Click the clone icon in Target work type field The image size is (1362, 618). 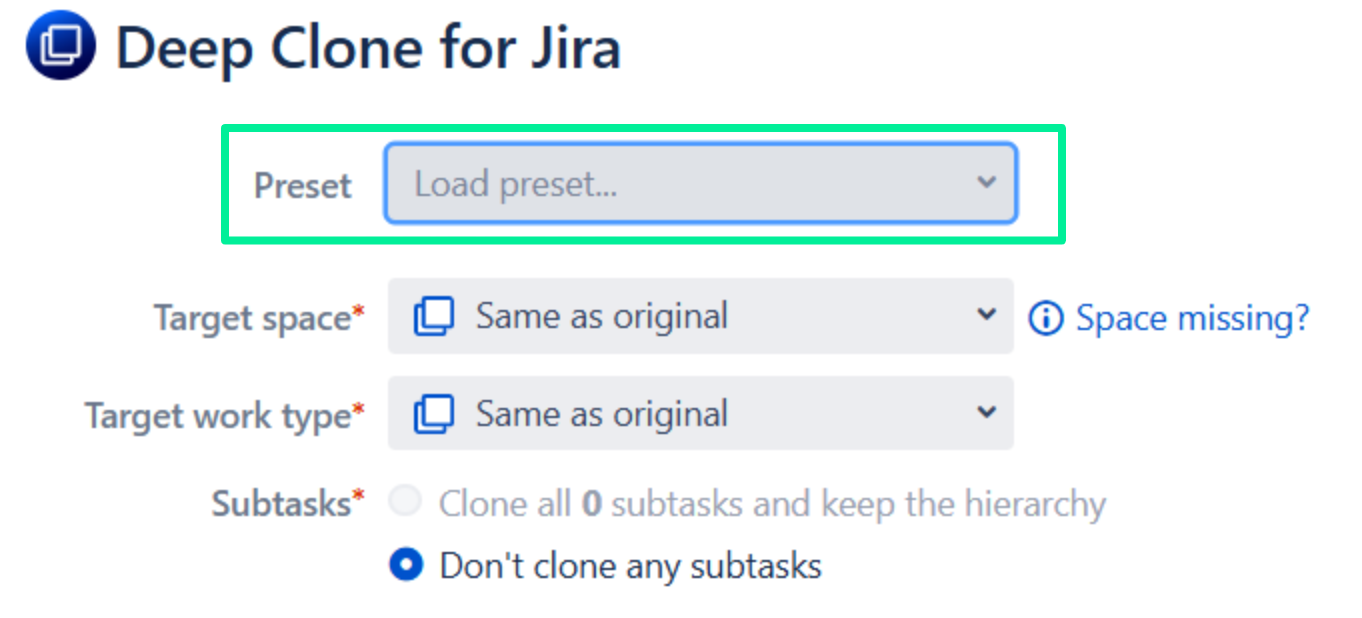click(x=434, y=414)
